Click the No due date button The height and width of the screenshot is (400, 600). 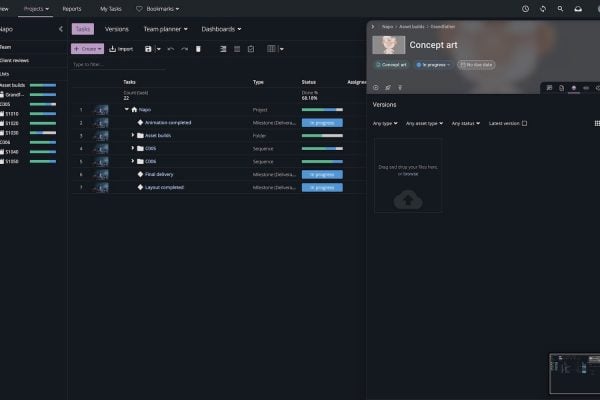pos(479,64)
